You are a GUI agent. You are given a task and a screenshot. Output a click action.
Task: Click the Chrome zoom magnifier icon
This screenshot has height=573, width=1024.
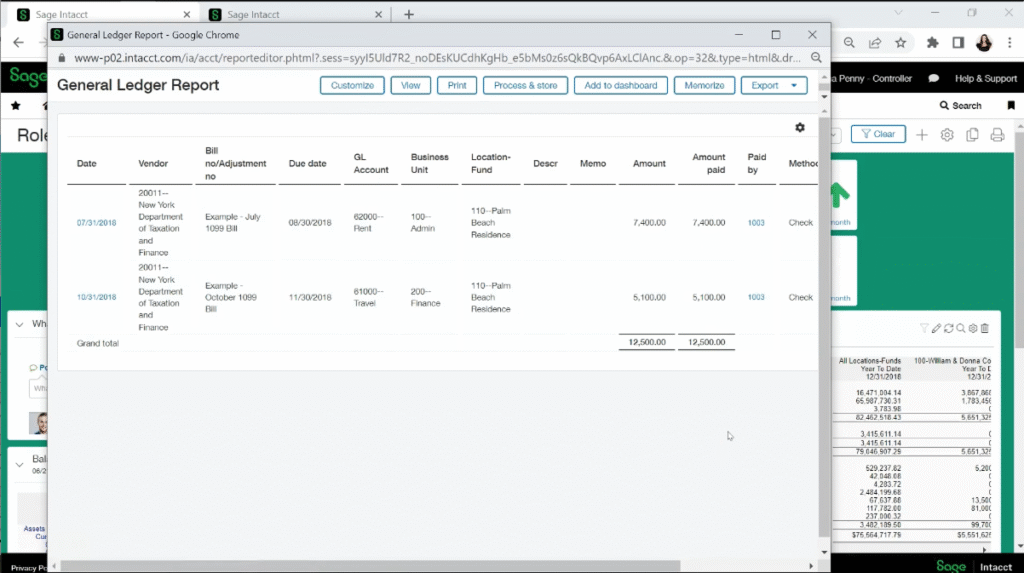(849, 42)
